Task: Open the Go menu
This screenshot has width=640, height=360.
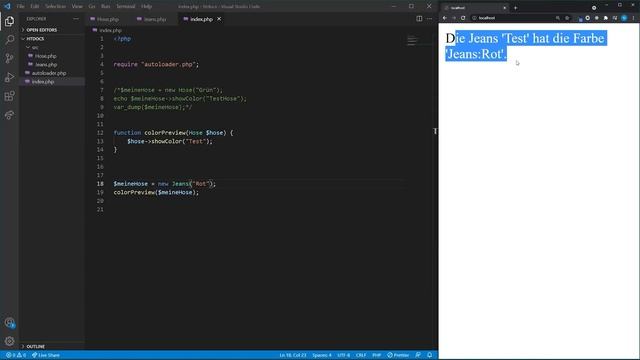Action: pos(92,7)
